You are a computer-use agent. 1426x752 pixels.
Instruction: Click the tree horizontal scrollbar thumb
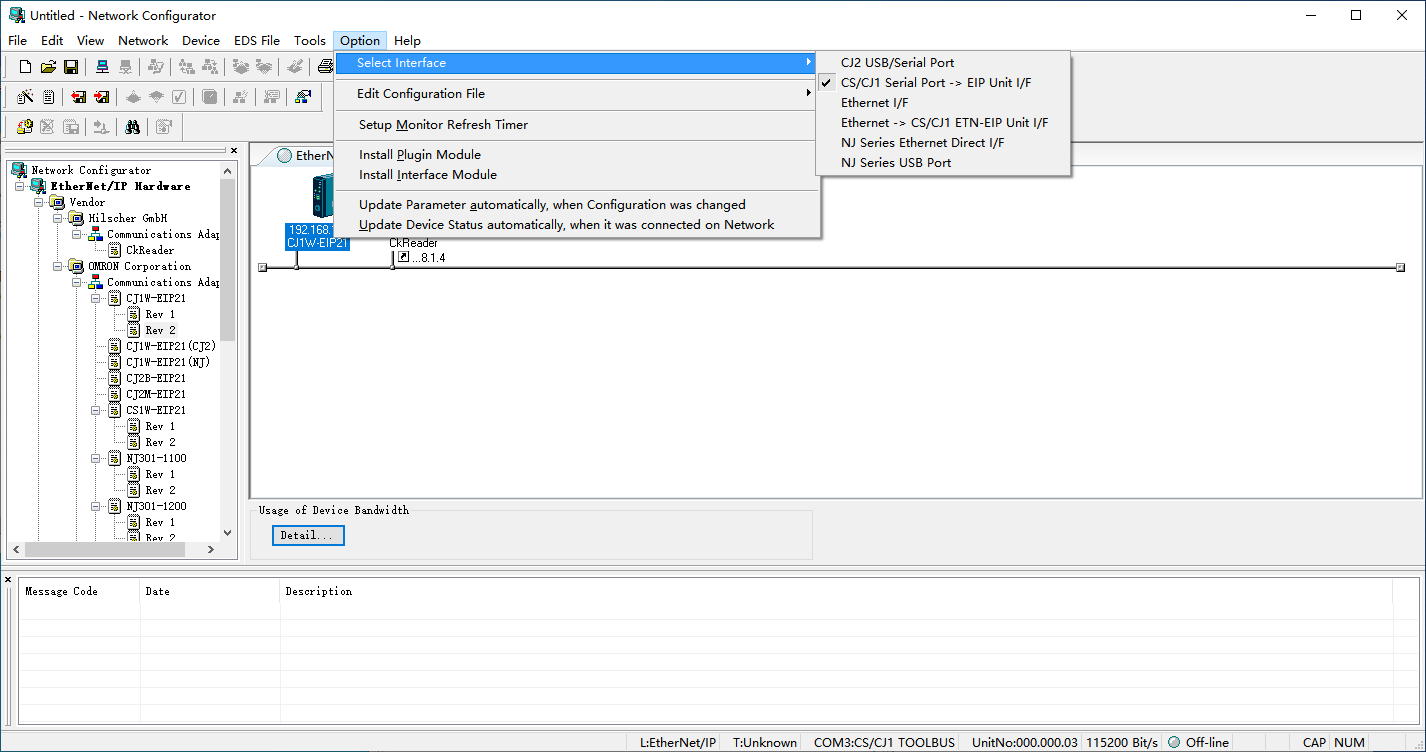[105, 549]
